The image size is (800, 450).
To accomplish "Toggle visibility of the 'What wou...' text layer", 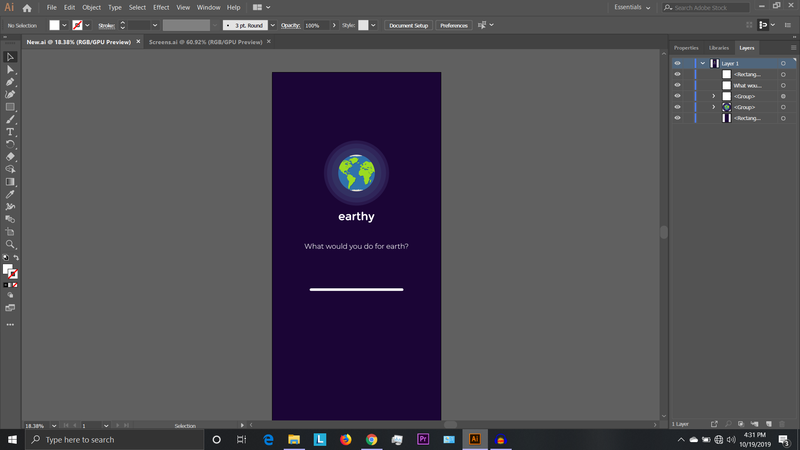I will 677,85.
